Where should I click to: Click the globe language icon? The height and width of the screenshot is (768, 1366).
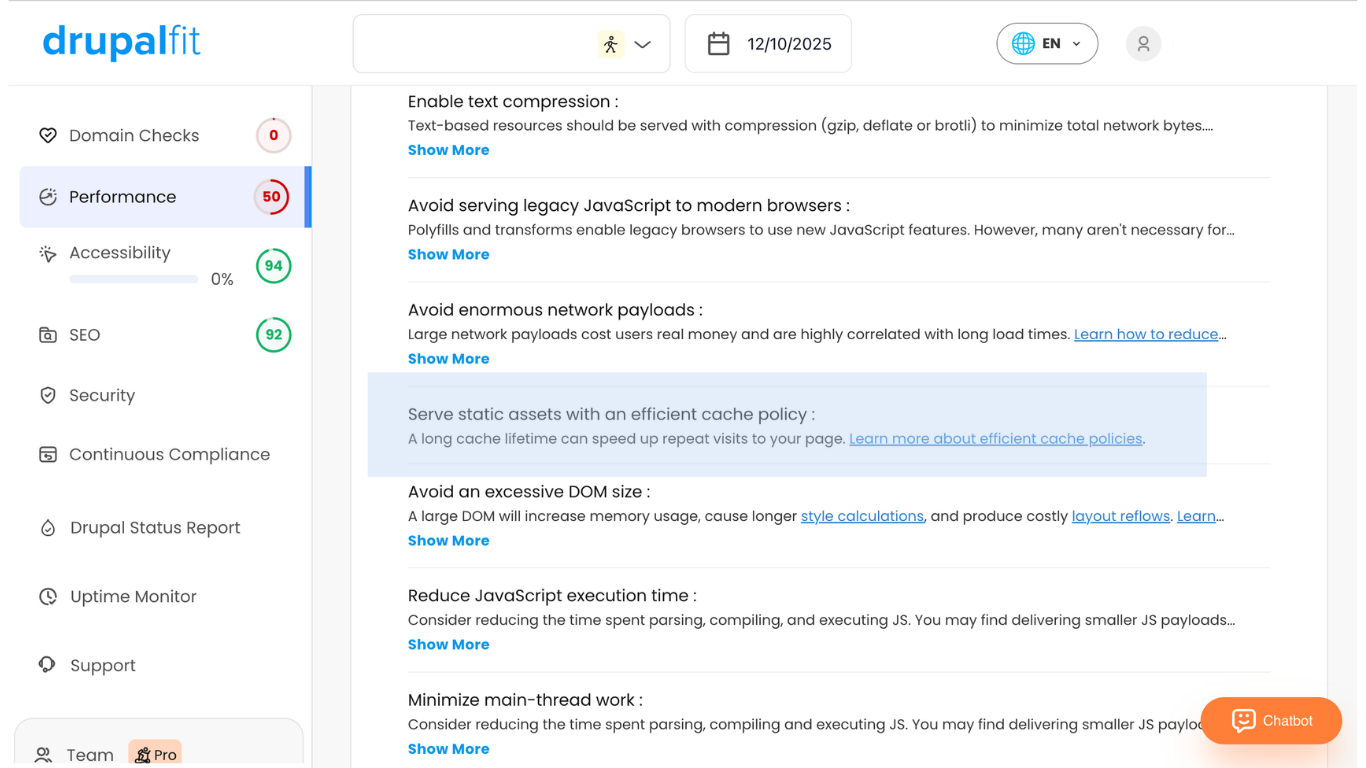click(1023, 44)
